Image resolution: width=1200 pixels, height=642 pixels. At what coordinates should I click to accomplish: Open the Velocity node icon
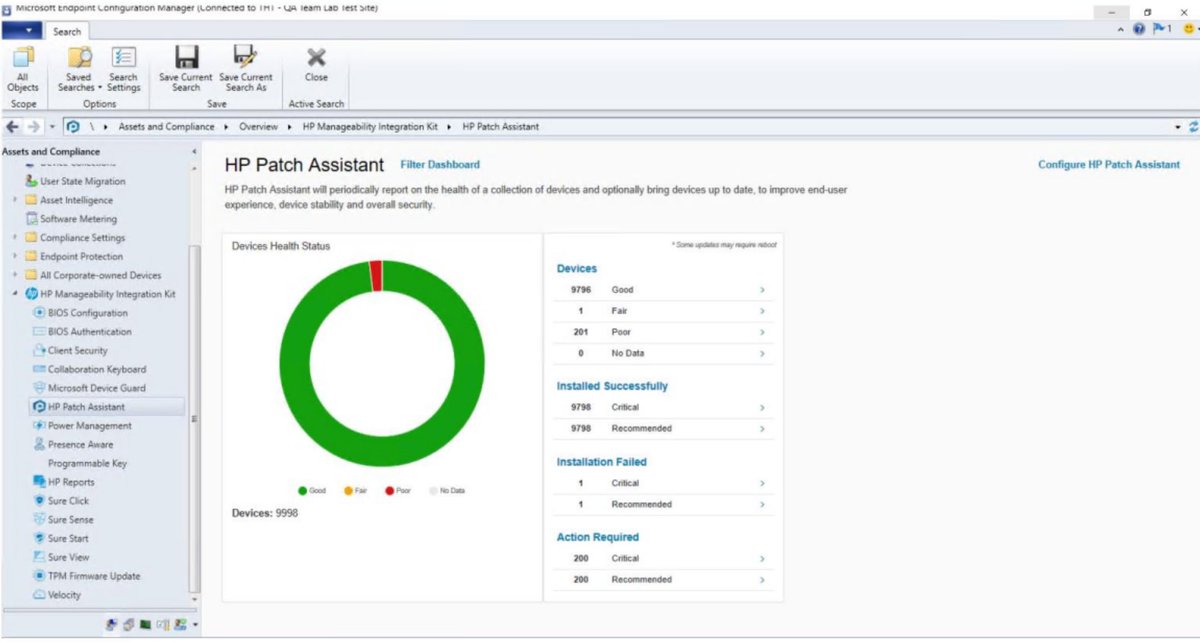click(40, 595)
